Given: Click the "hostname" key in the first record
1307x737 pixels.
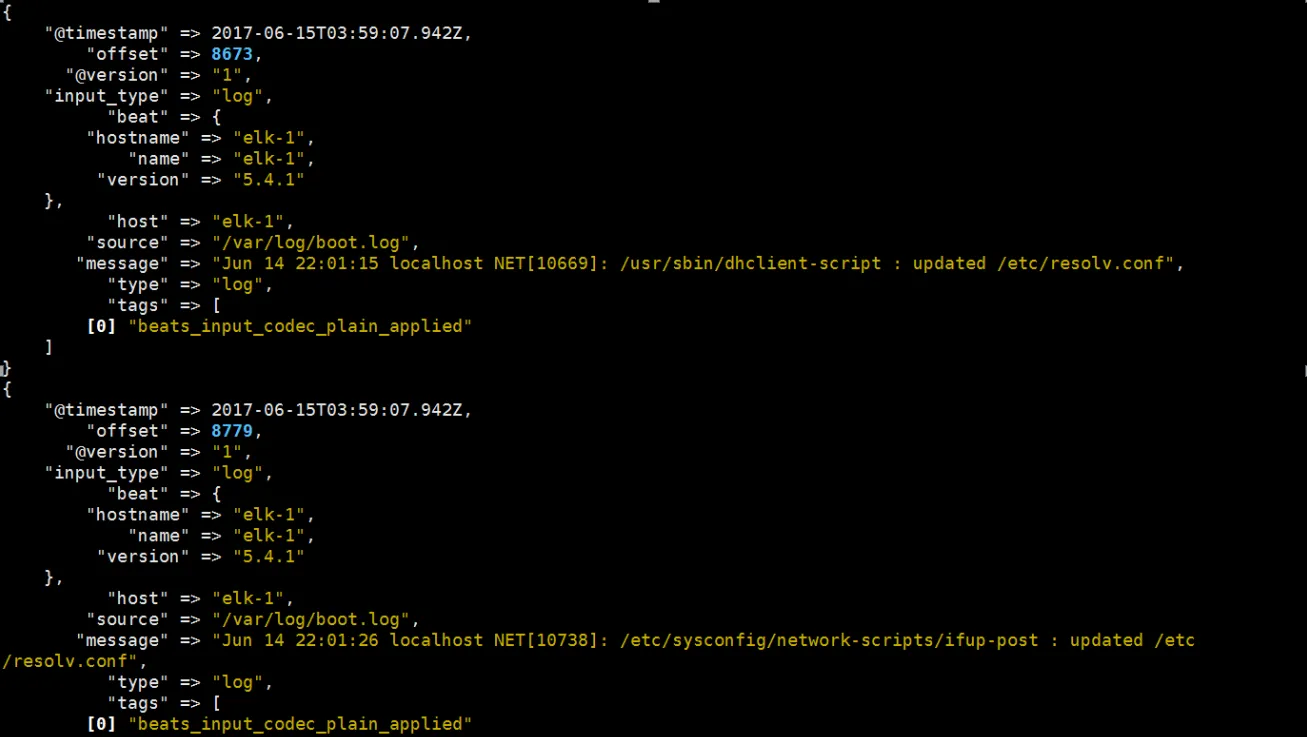Looking at the screenshot, I should tap(138, 138).
